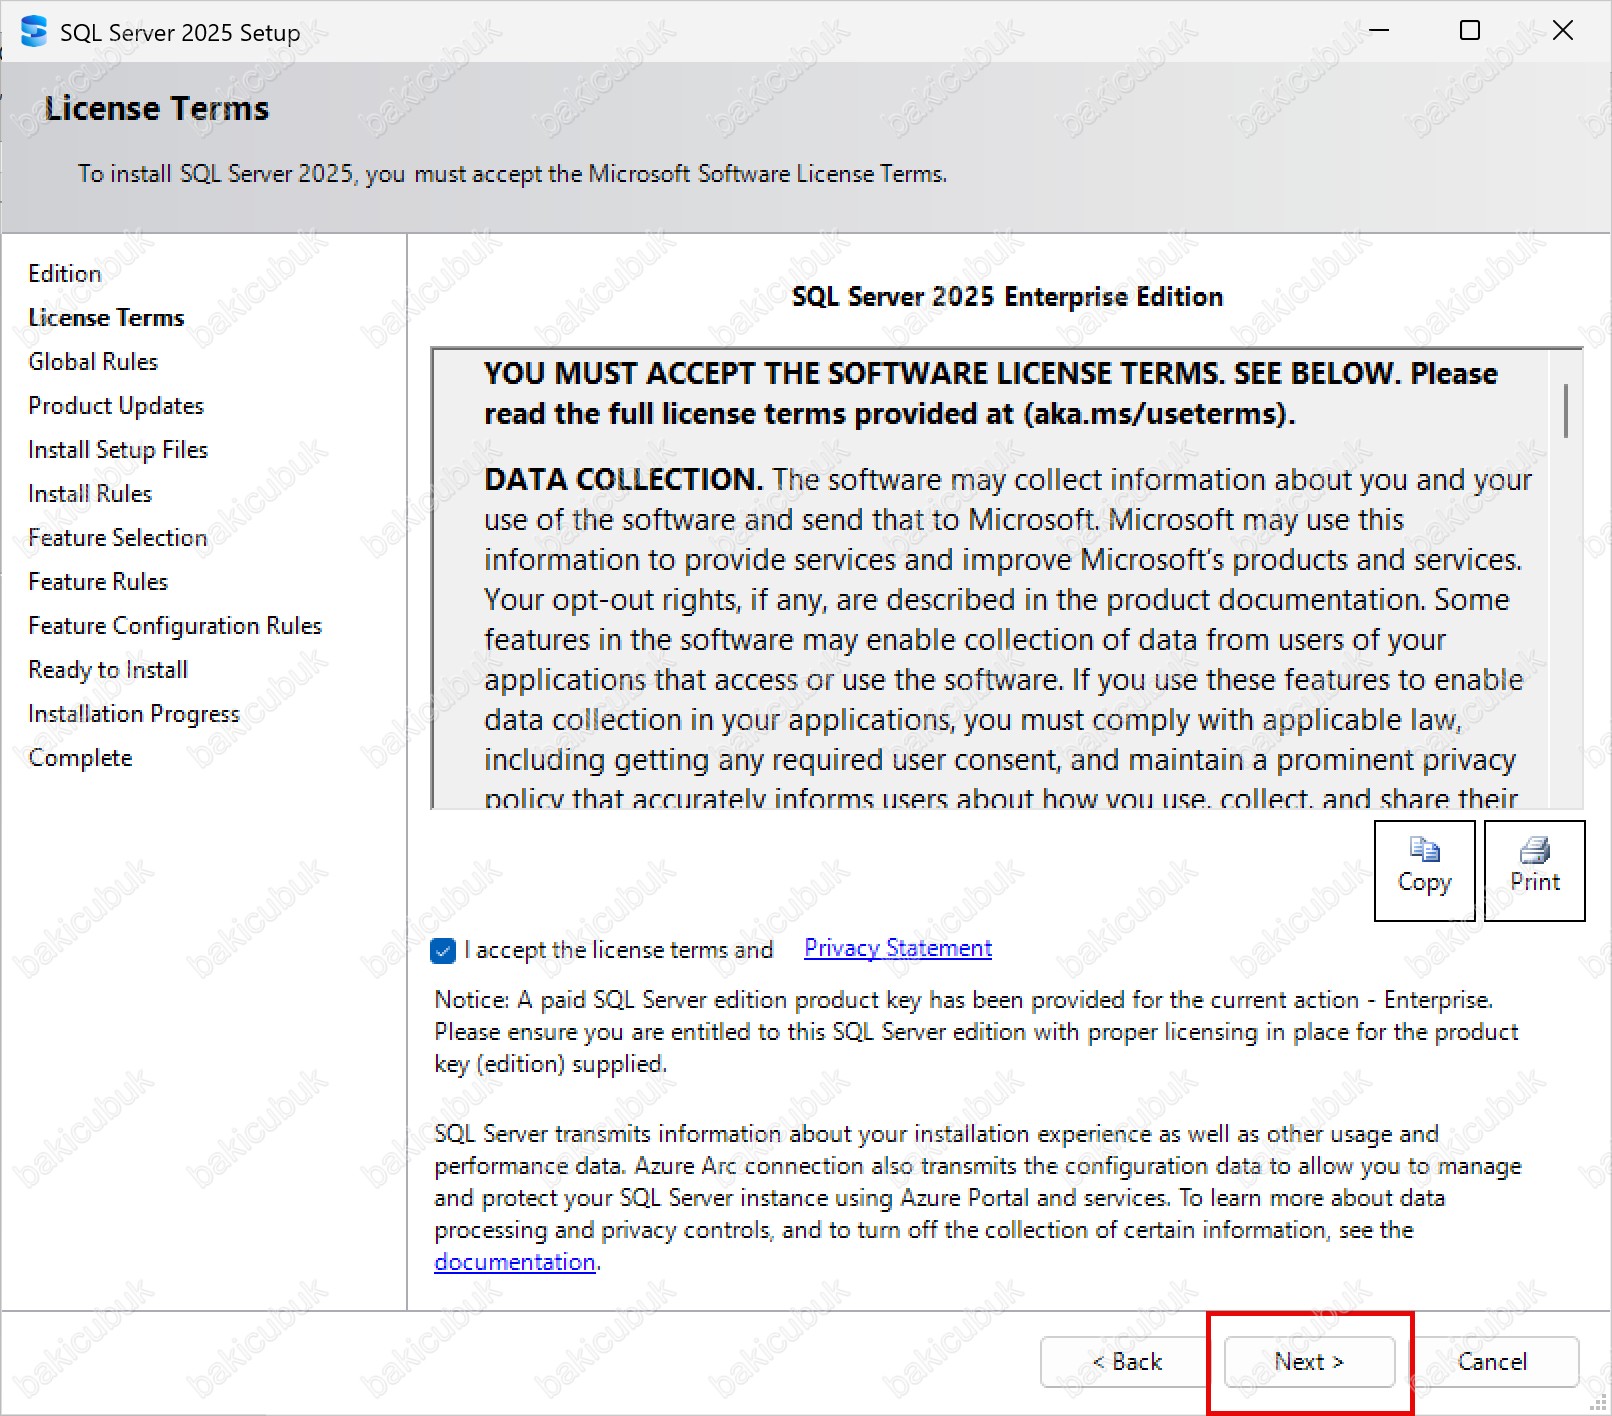Uncheck the accept license terms checkbox
This screenshot has width=1612, height=1416.
[443, 950]
